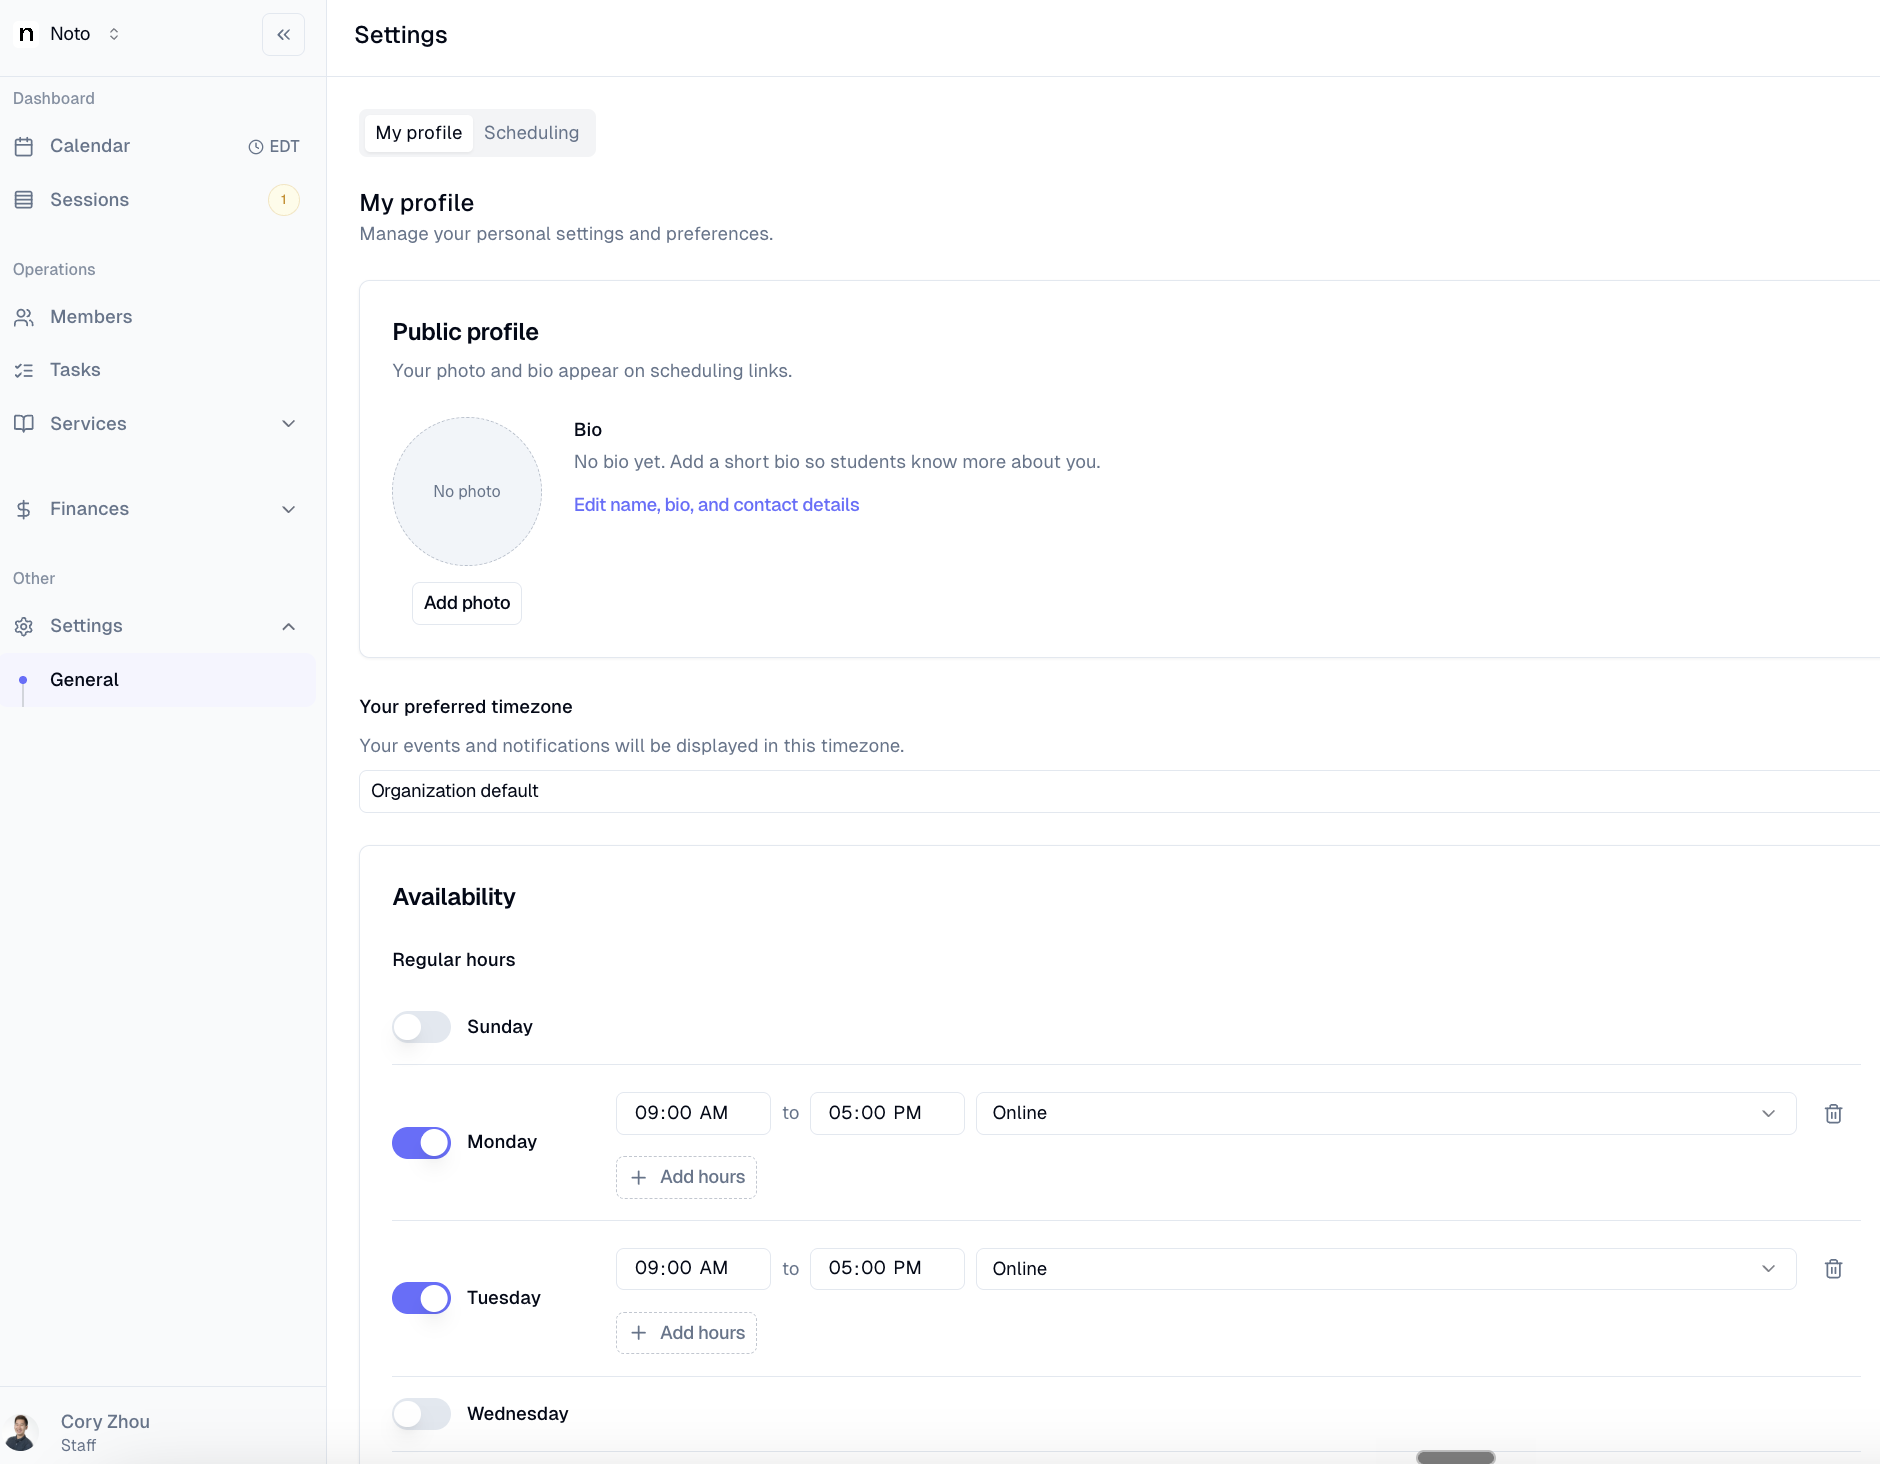Image resolution: width=1880 pixels, height=1464 pixels.
Task: Enable Sunday availability toggle
Action: pos(421,1027)
